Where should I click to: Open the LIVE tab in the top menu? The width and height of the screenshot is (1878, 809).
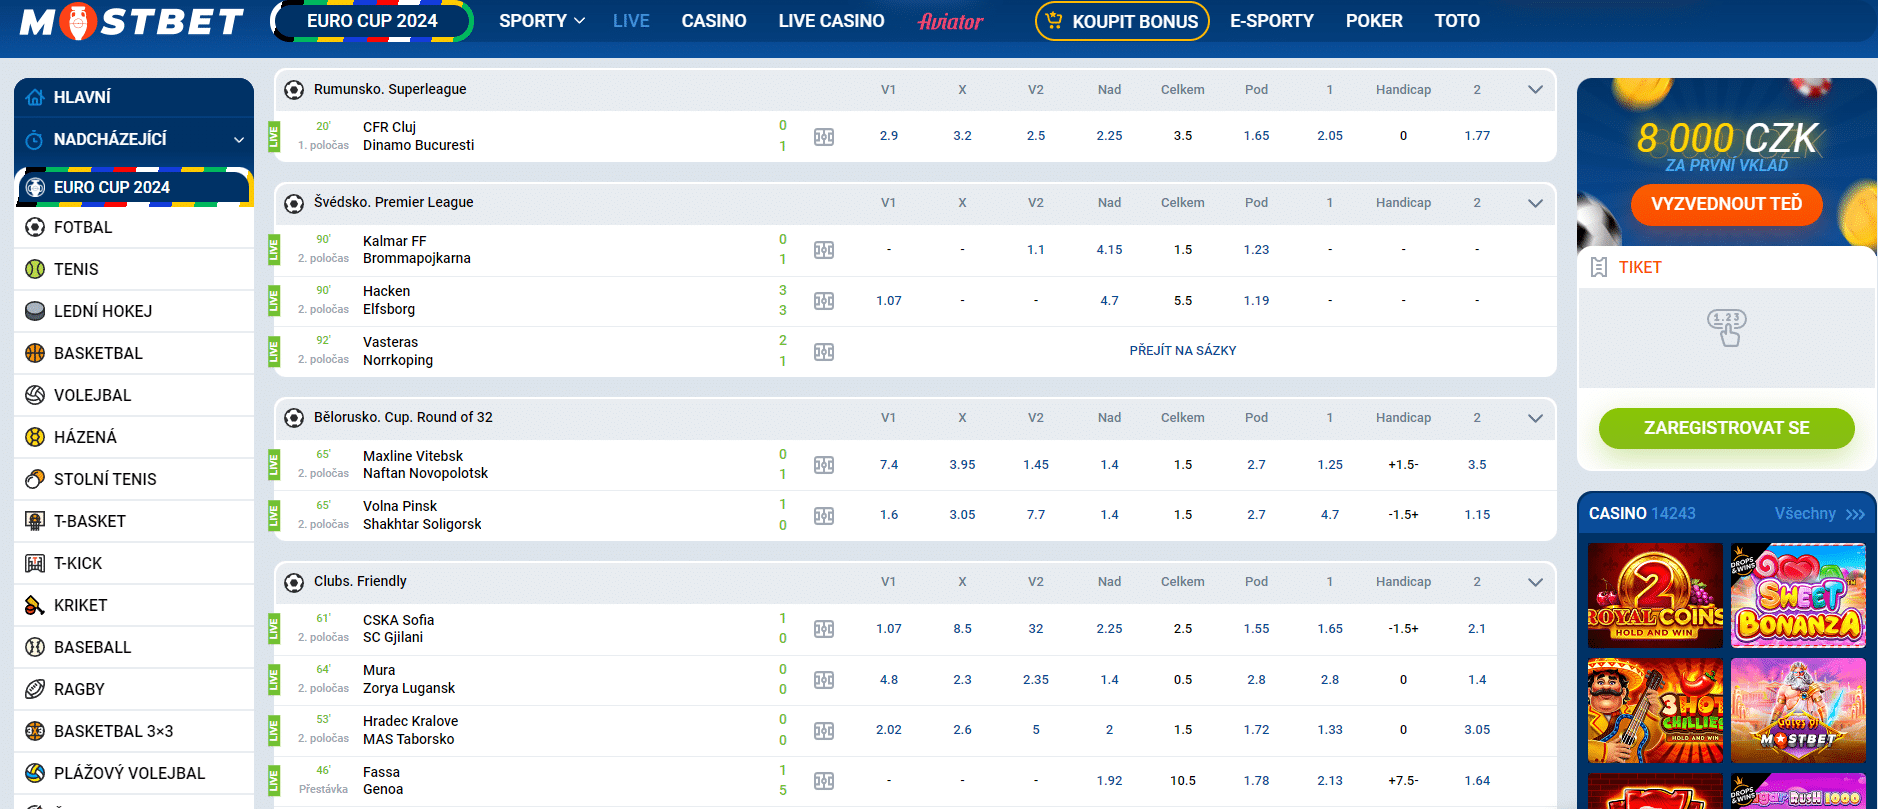point(631,21)
